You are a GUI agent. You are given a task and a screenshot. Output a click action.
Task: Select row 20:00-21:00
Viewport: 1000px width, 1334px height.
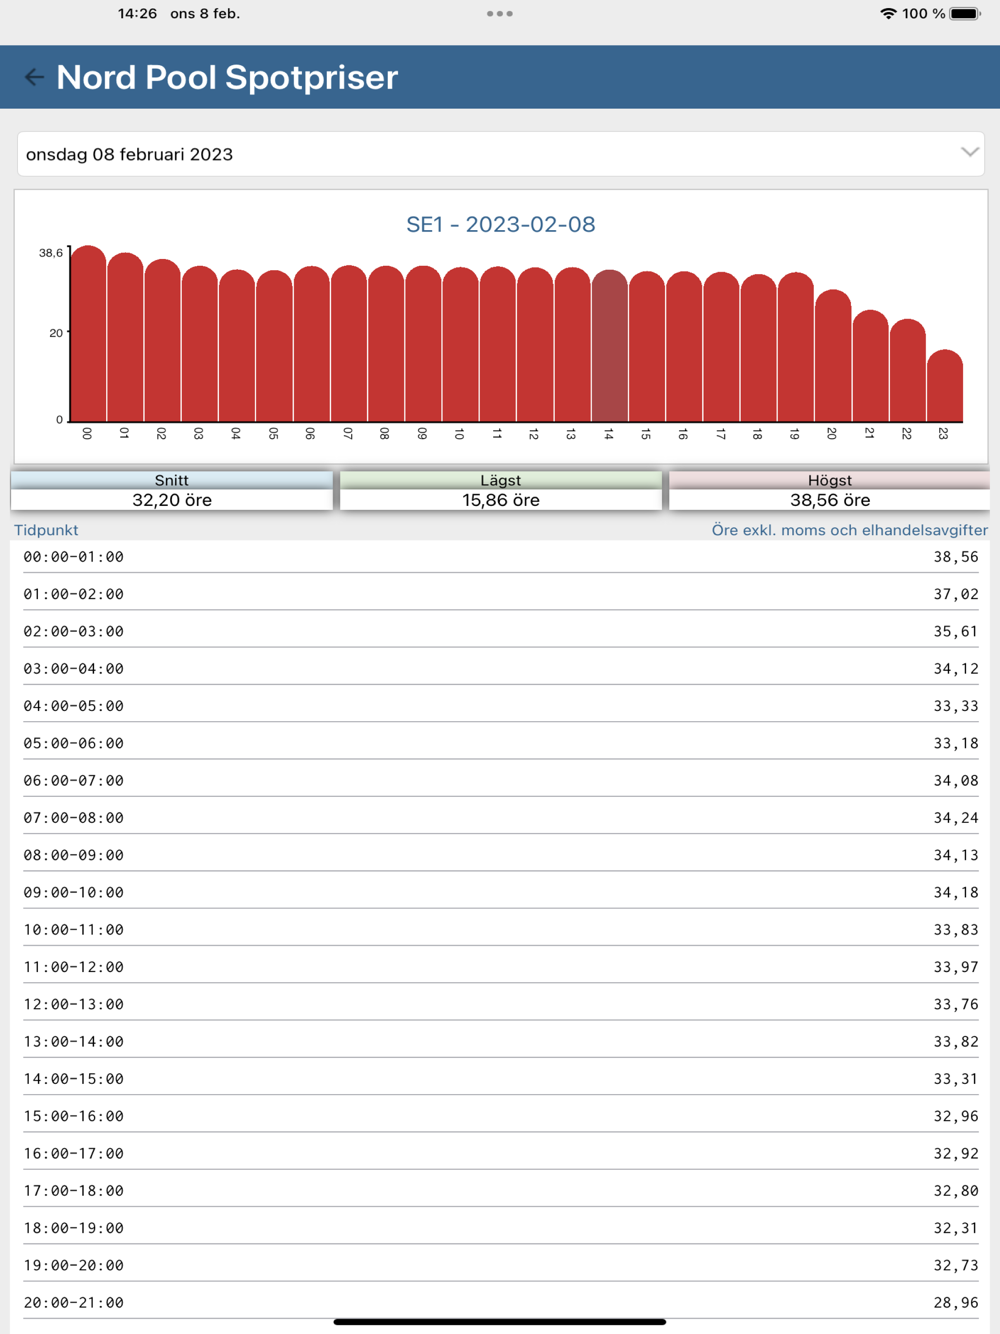(500, 1303)
